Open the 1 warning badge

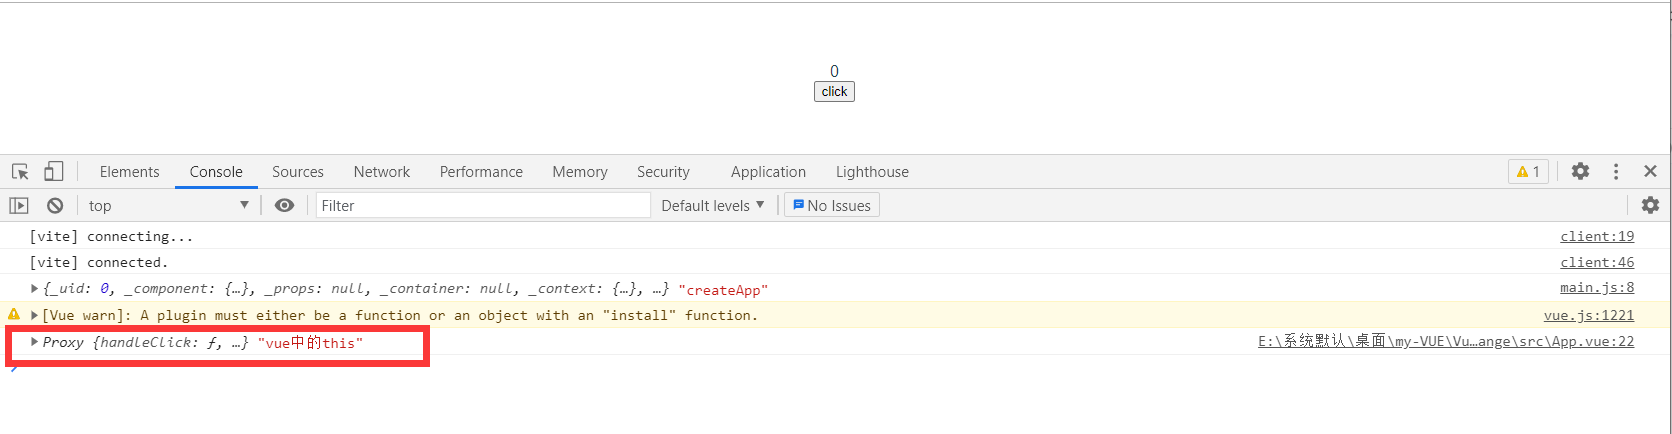pos(1528,171)
